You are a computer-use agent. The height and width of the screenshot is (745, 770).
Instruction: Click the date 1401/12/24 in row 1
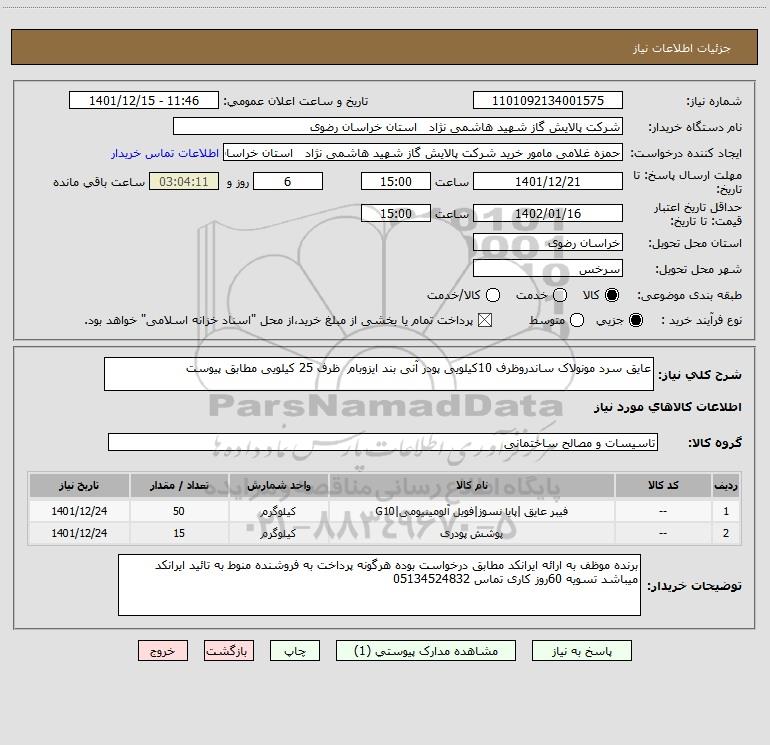79,511
